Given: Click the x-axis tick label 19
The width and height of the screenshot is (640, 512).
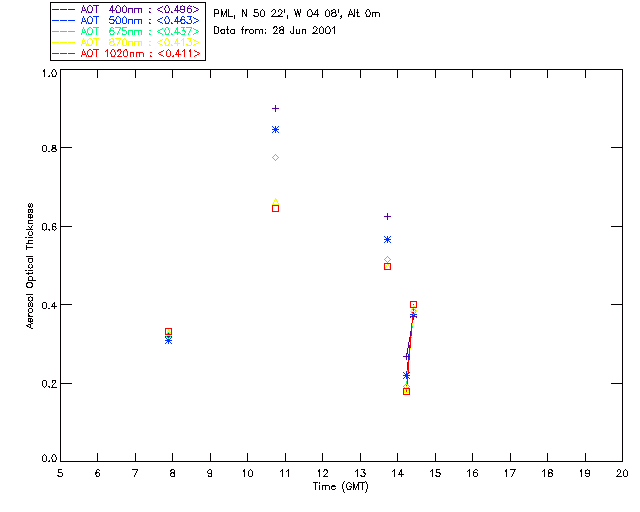Looking at the screenshot, I should click(585, 473).
